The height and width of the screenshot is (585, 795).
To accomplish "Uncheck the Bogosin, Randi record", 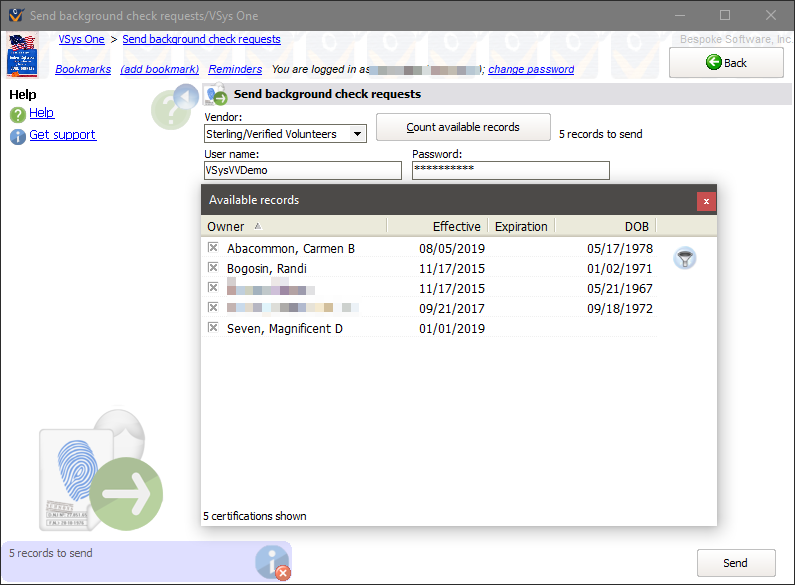I will pyautogui.click(x=212, y=268).
